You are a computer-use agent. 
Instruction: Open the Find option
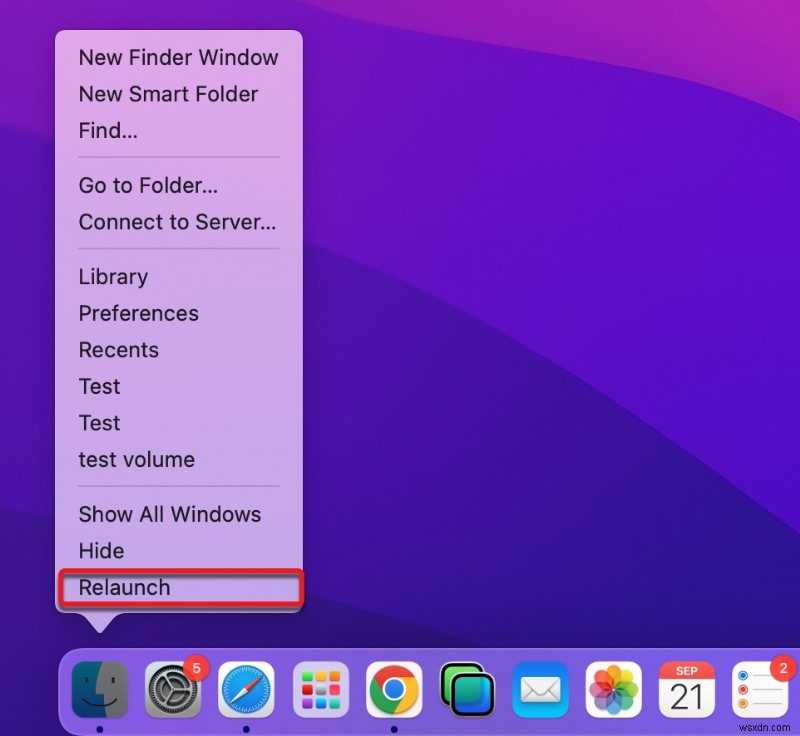pyautogui.click(x=110, y=130)
